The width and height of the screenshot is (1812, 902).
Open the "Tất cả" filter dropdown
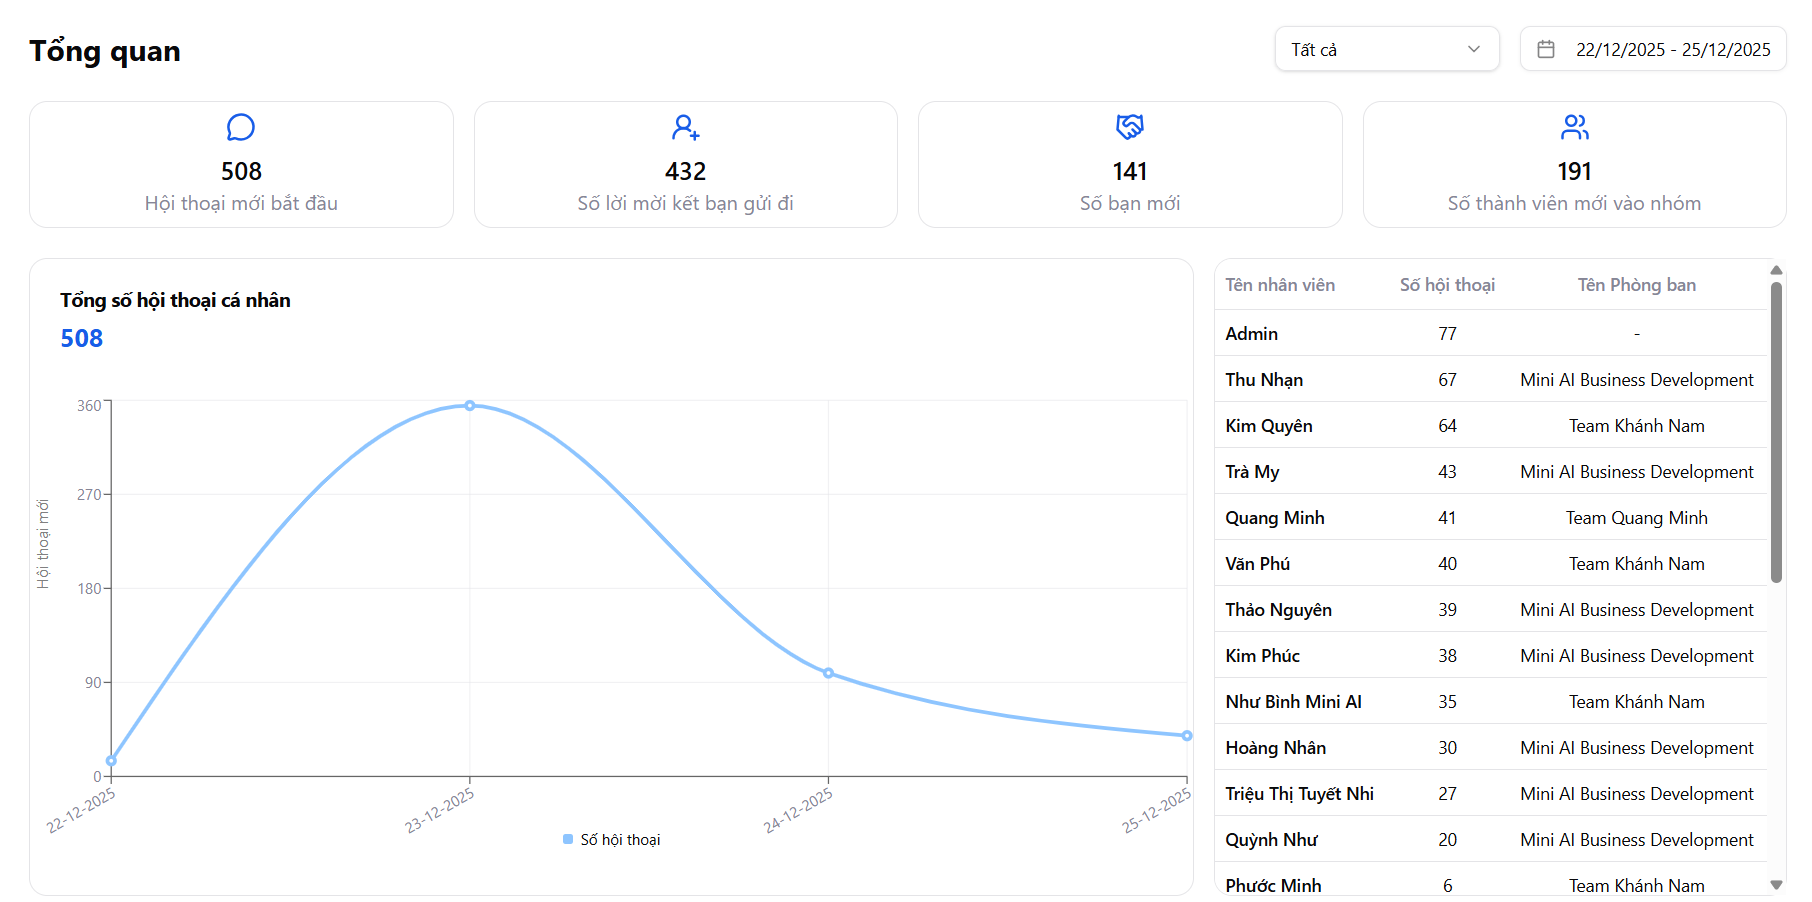coord(1386,49)
